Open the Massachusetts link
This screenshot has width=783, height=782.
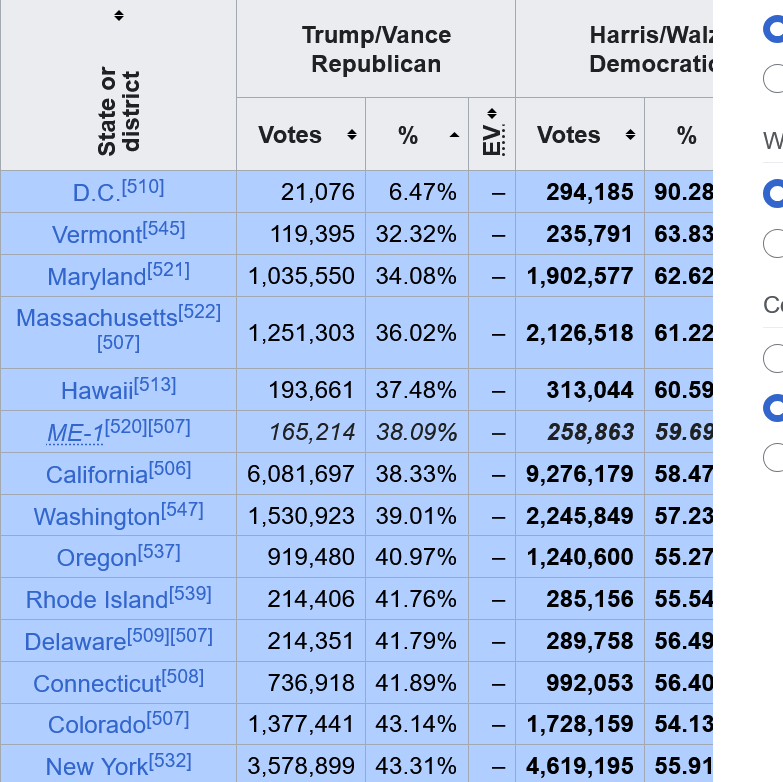click(97, 318)
